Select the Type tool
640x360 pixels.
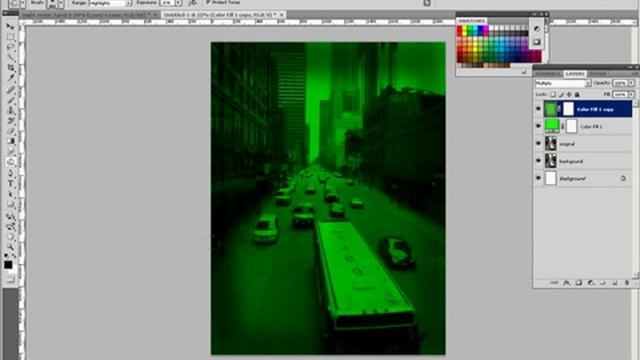11,184
